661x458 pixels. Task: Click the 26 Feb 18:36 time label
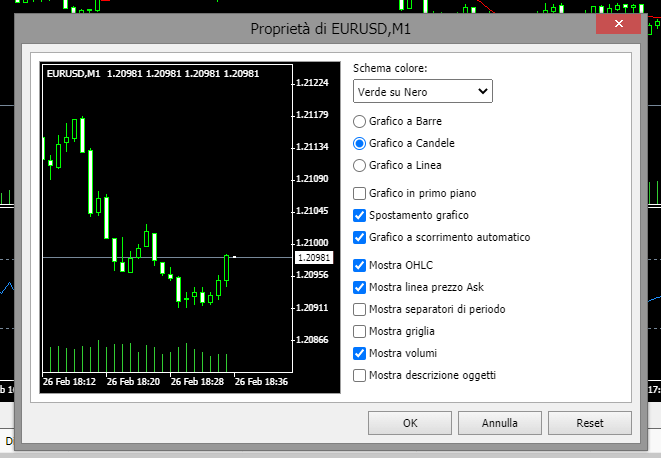[x=261, y=382]
